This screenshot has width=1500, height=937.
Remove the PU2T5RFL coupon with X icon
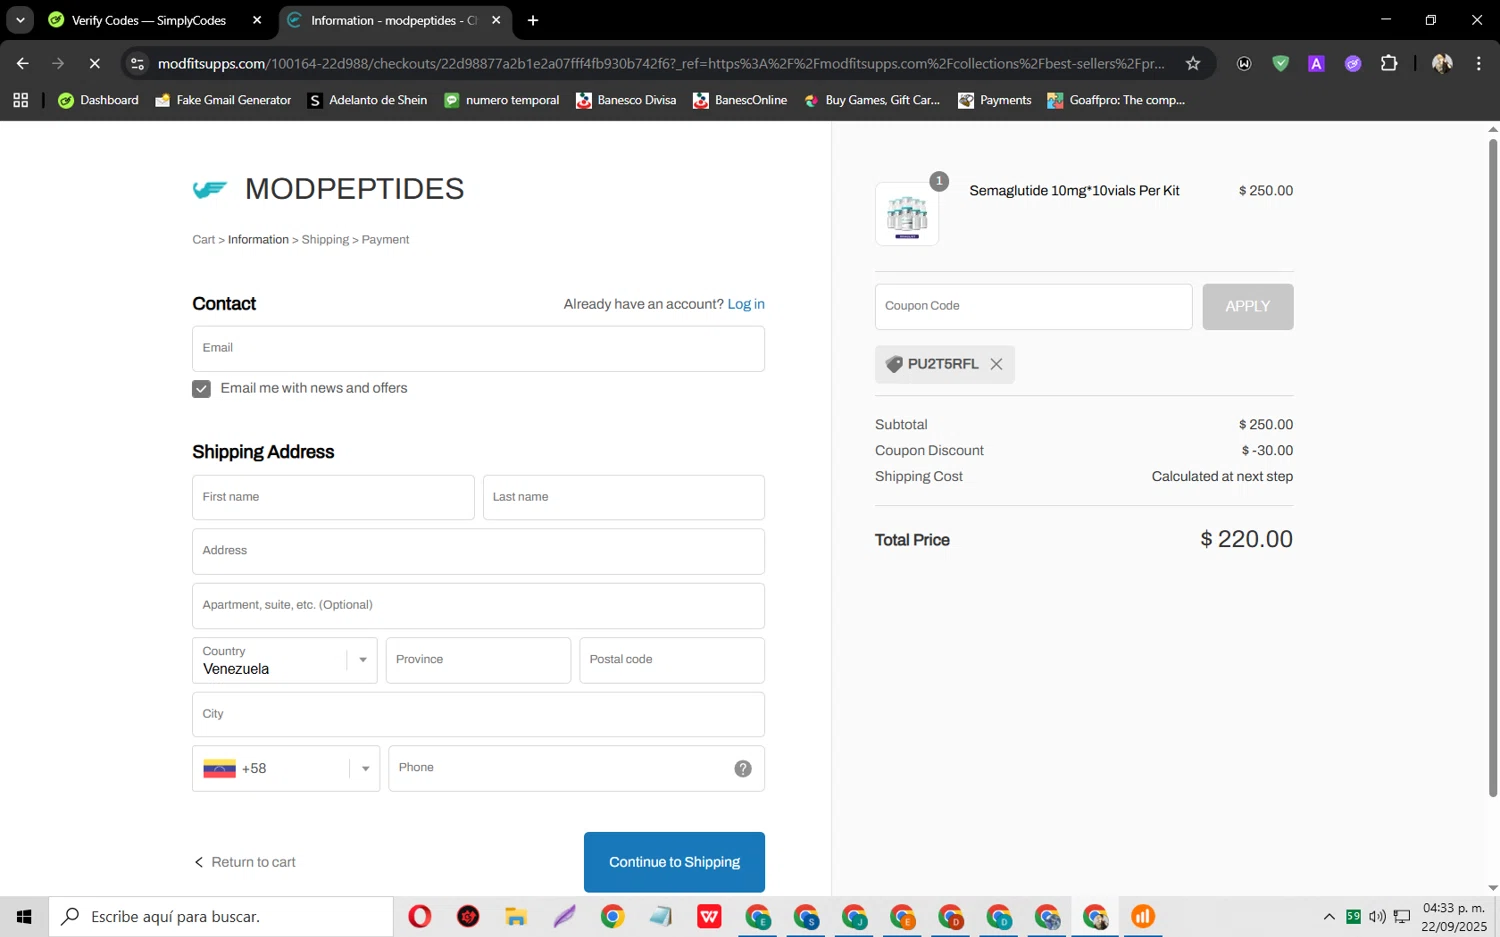(996, 364)
